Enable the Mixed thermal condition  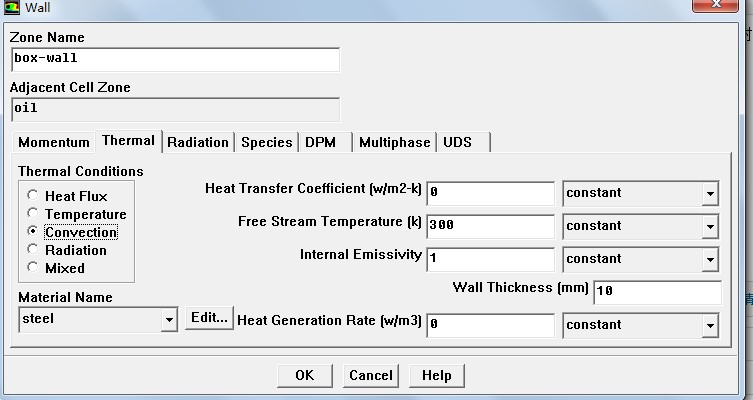(34, 268)
